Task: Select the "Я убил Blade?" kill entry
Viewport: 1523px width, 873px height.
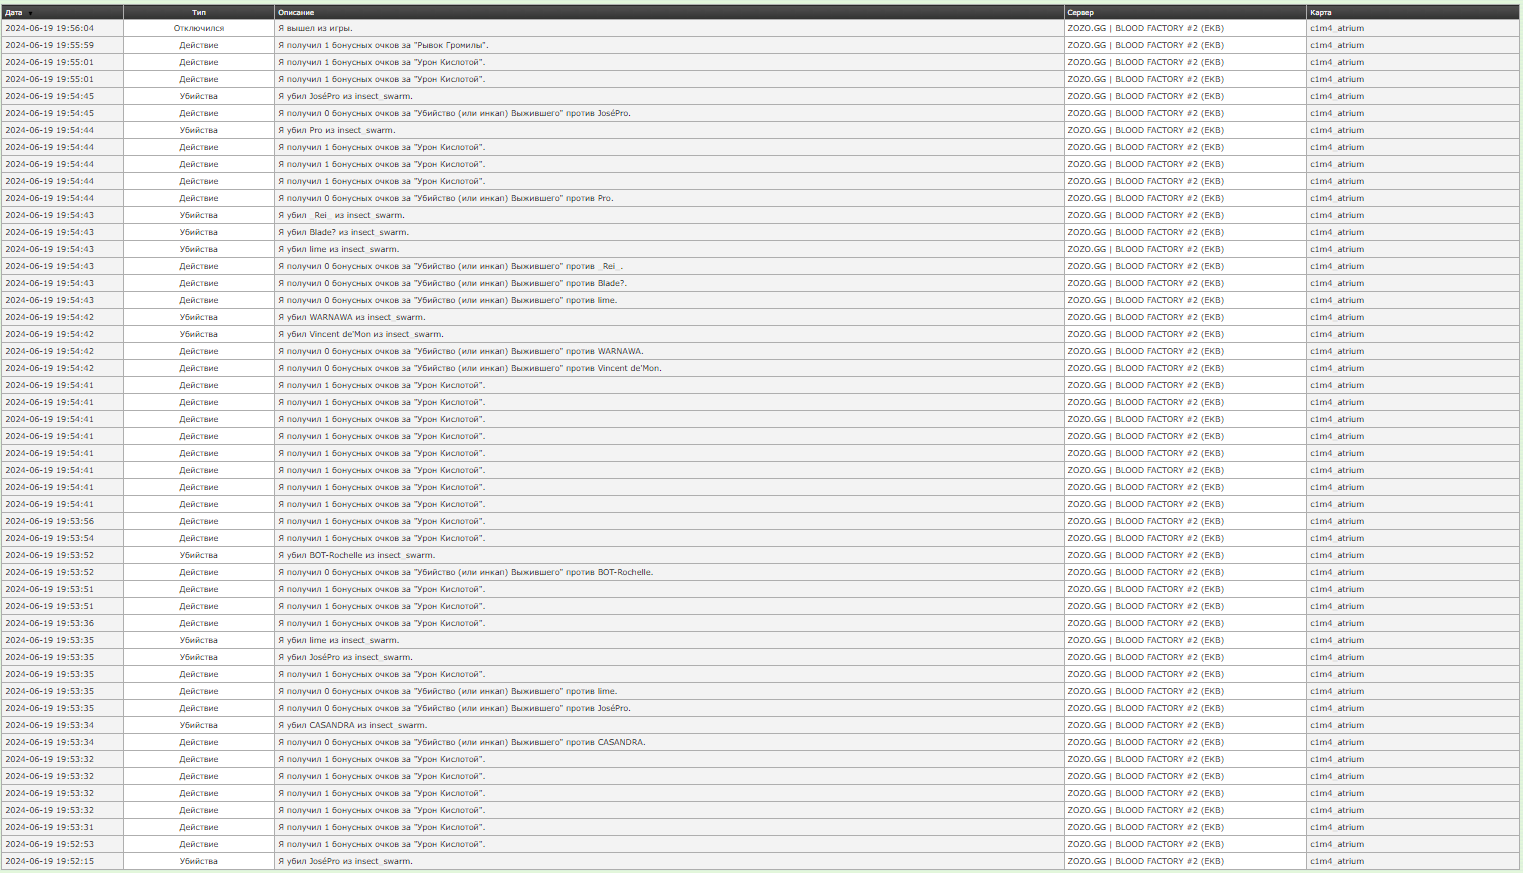Action: (343, 232)
